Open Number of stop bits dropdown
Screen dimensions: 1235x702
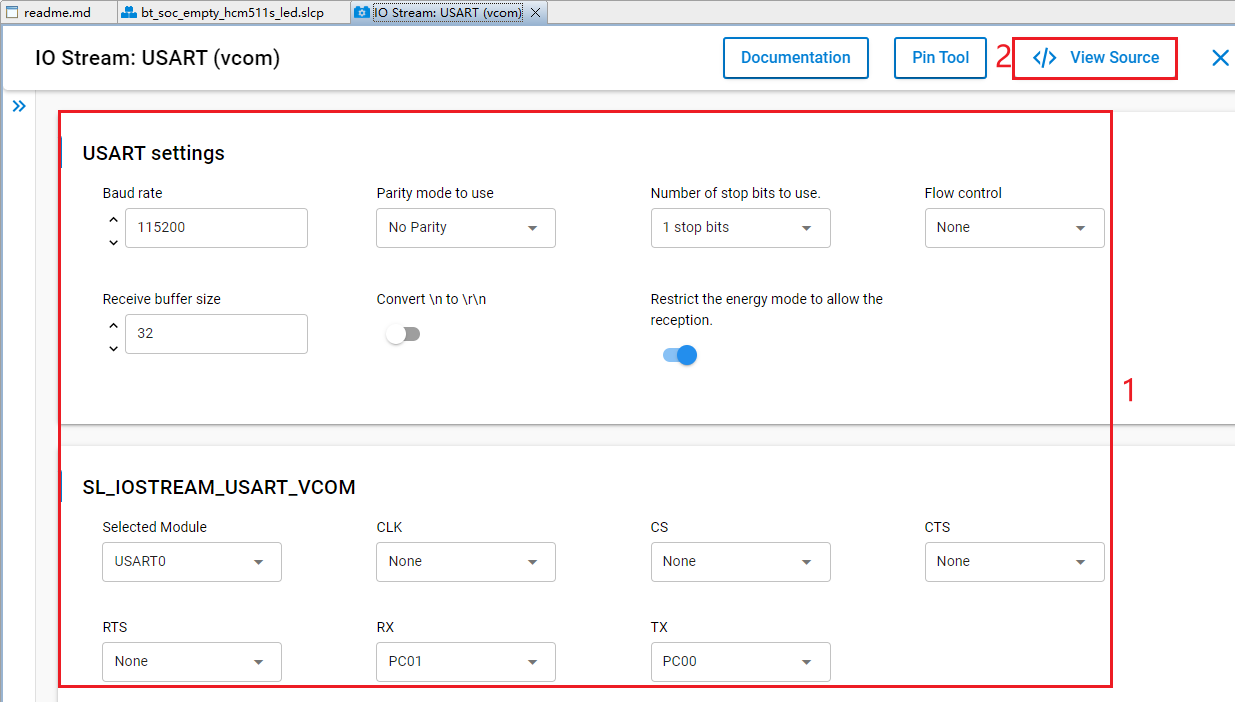pyautogui.click(x=739, y=228)
